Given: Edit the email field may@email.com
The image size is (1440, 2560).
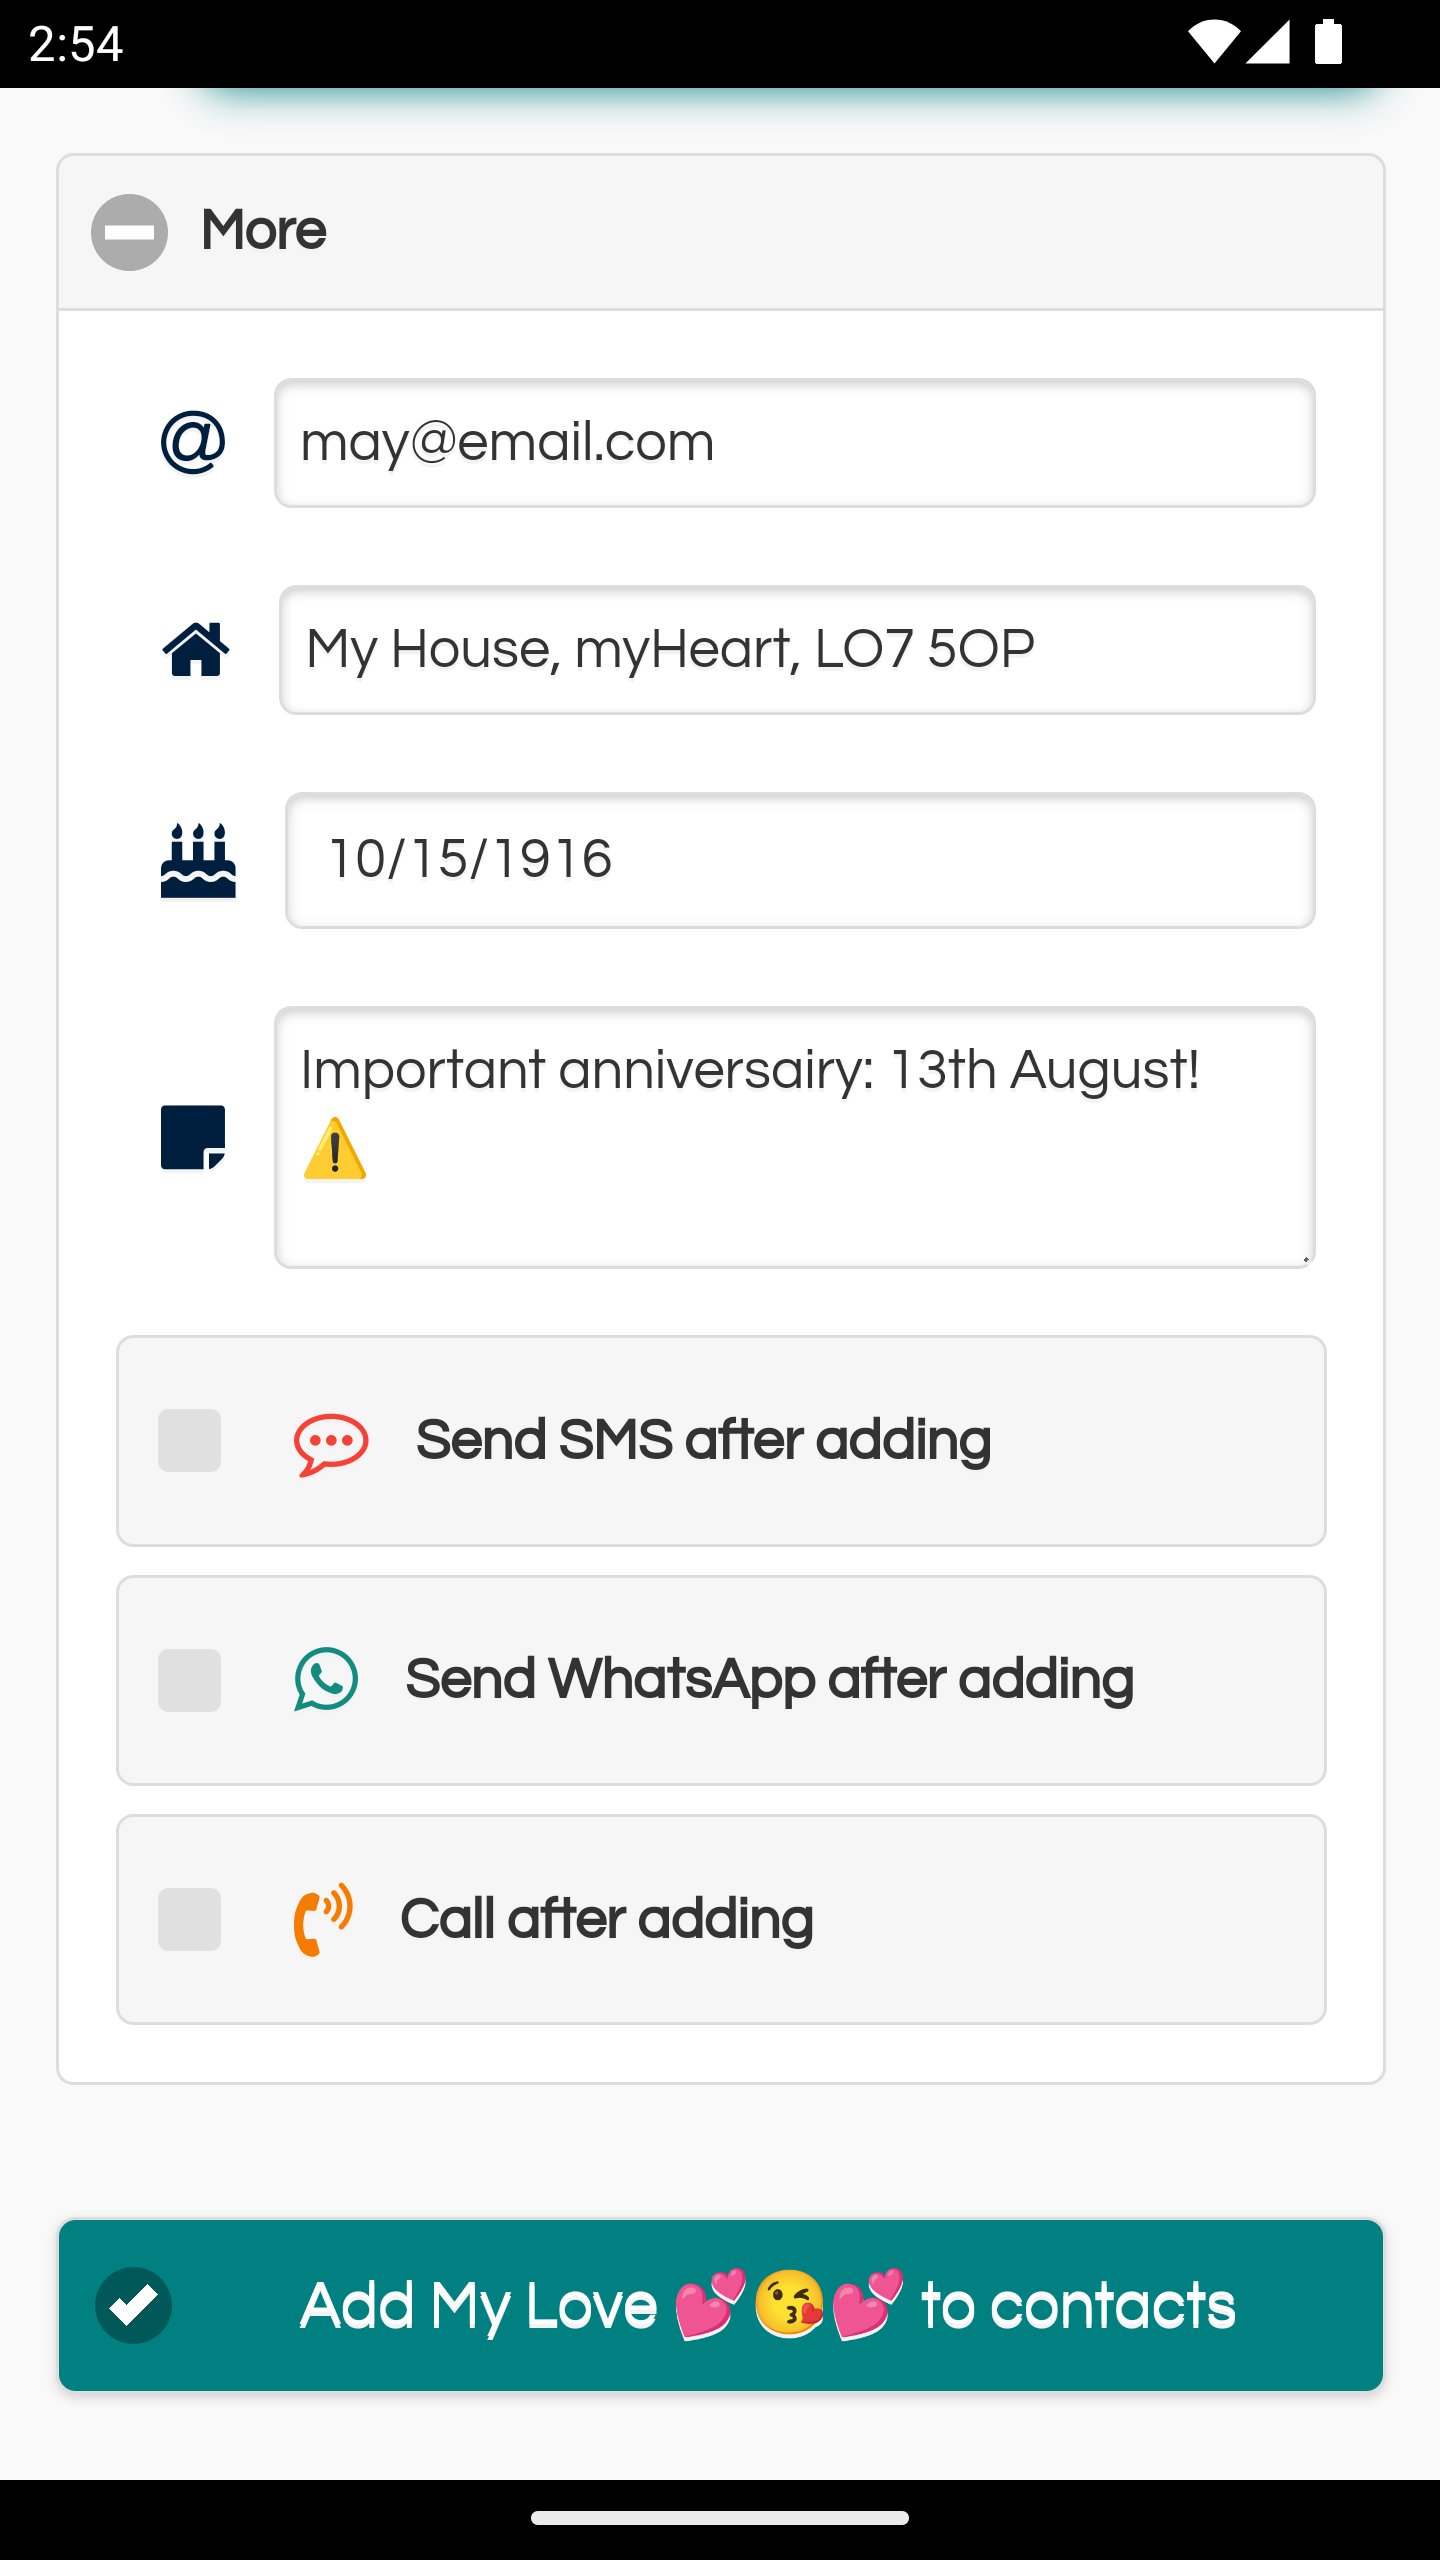Looking at the screenshot, I should point(794,443).
